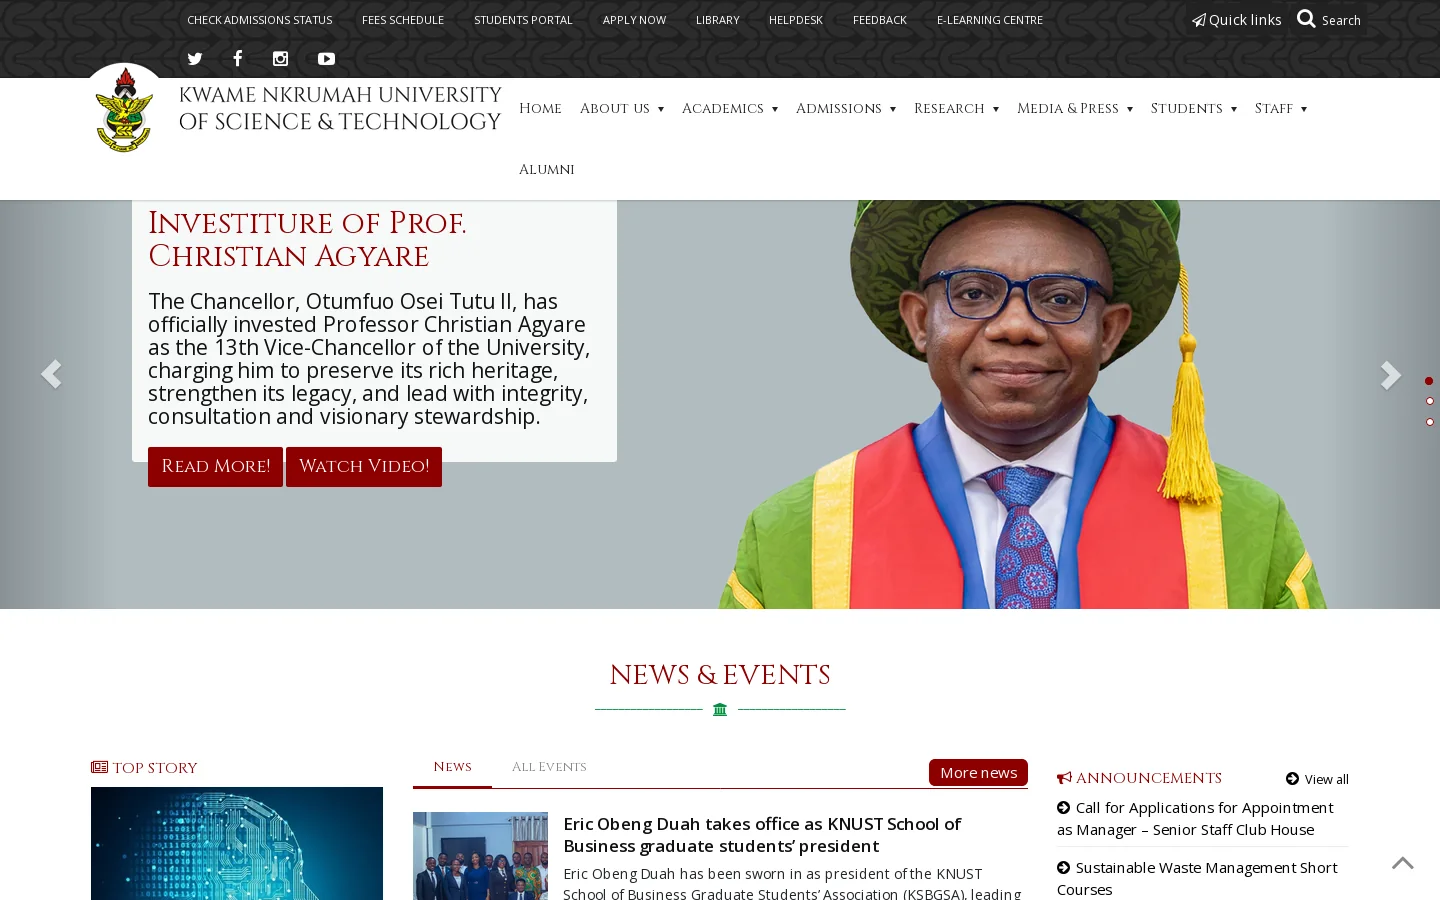Image resolution: width=1440 pixels, height=900 pixels.
Task: Open the Feedback link
Action: 880,20
